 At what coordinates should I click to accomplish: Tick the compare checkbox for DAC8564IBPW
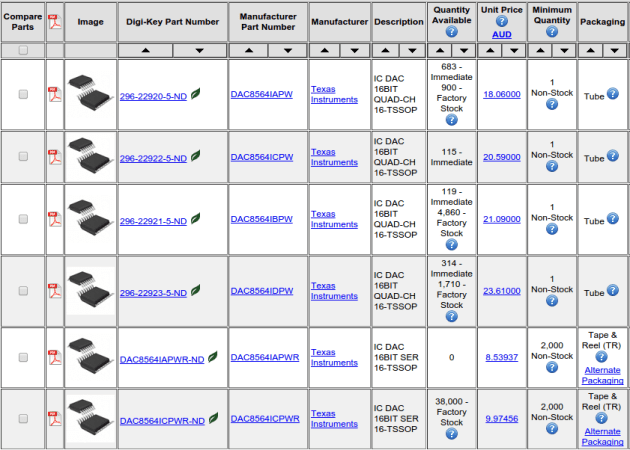(x=23, y=219)
